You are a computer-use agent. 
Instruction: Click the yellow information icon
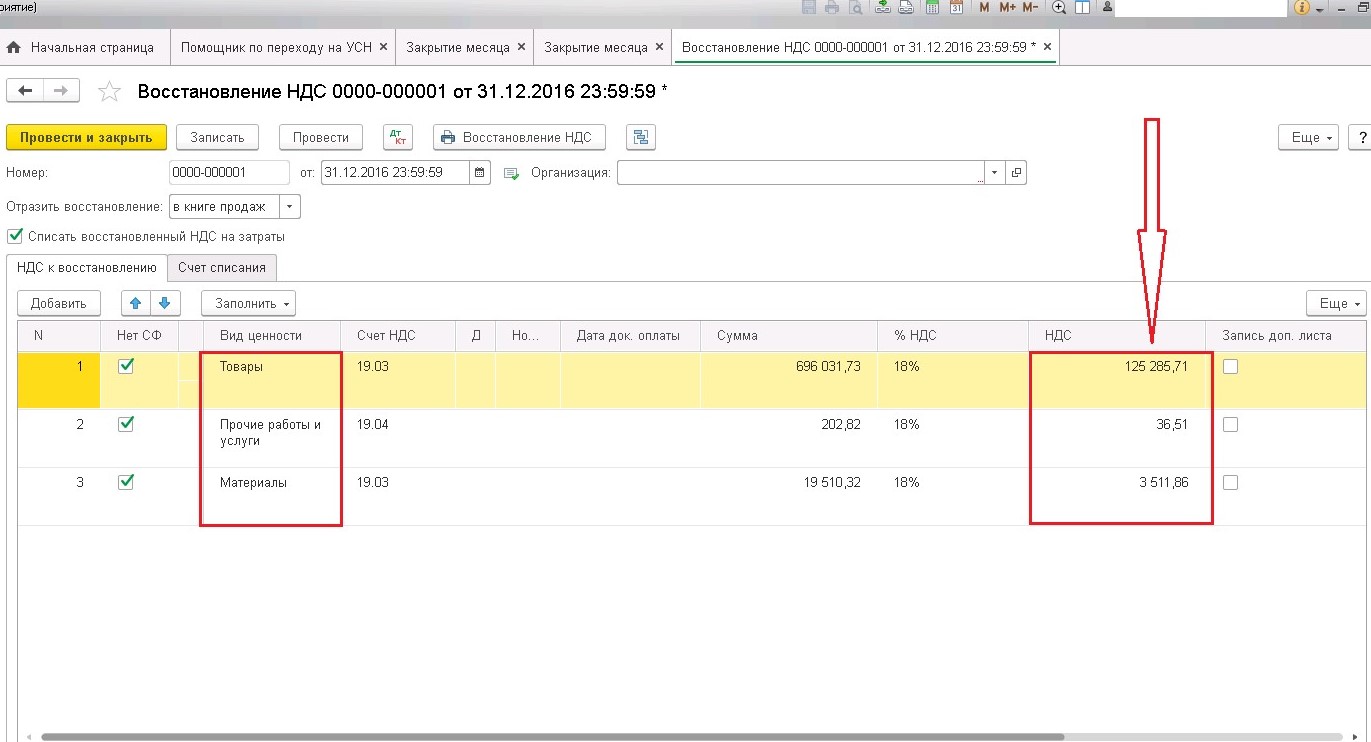tap(1301, 8)
